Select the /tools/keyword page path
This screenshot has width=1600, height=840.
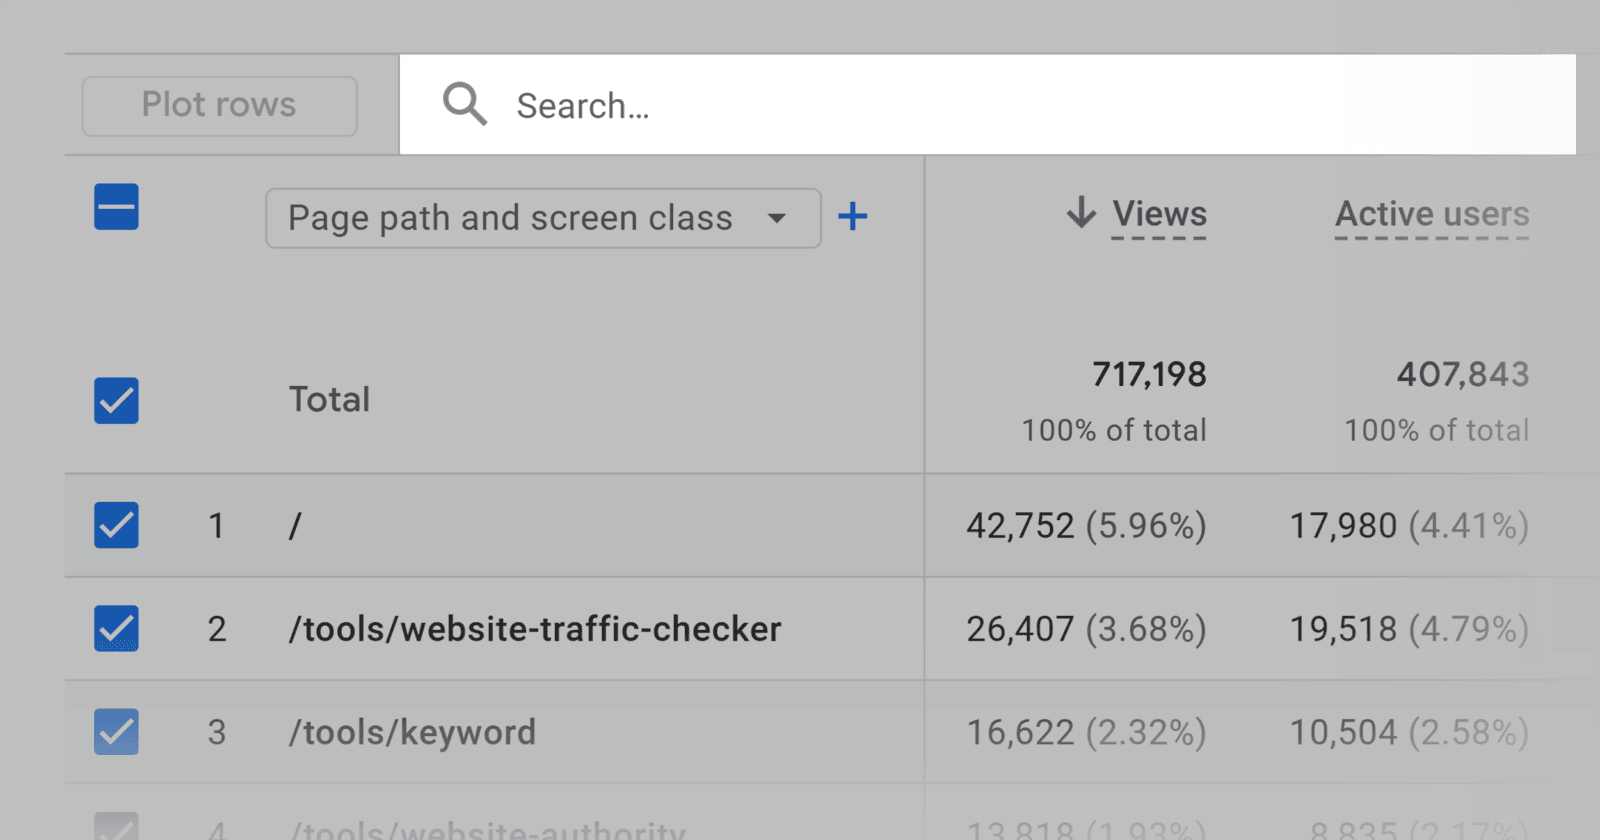412,732
